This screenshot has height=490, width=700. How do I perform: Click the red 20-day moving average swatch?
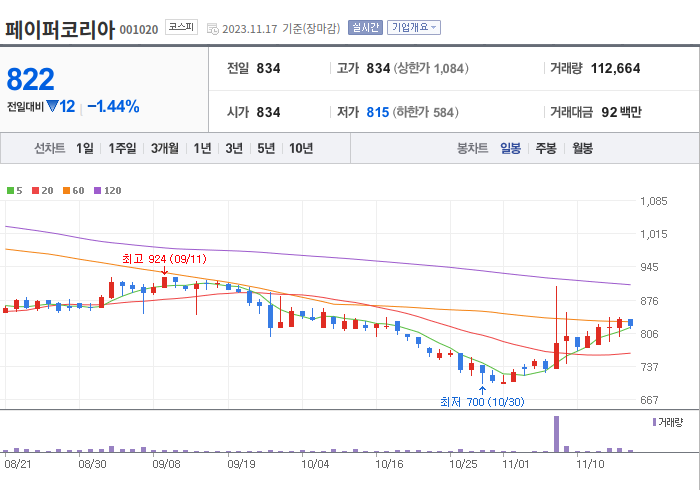pos(35,191)
